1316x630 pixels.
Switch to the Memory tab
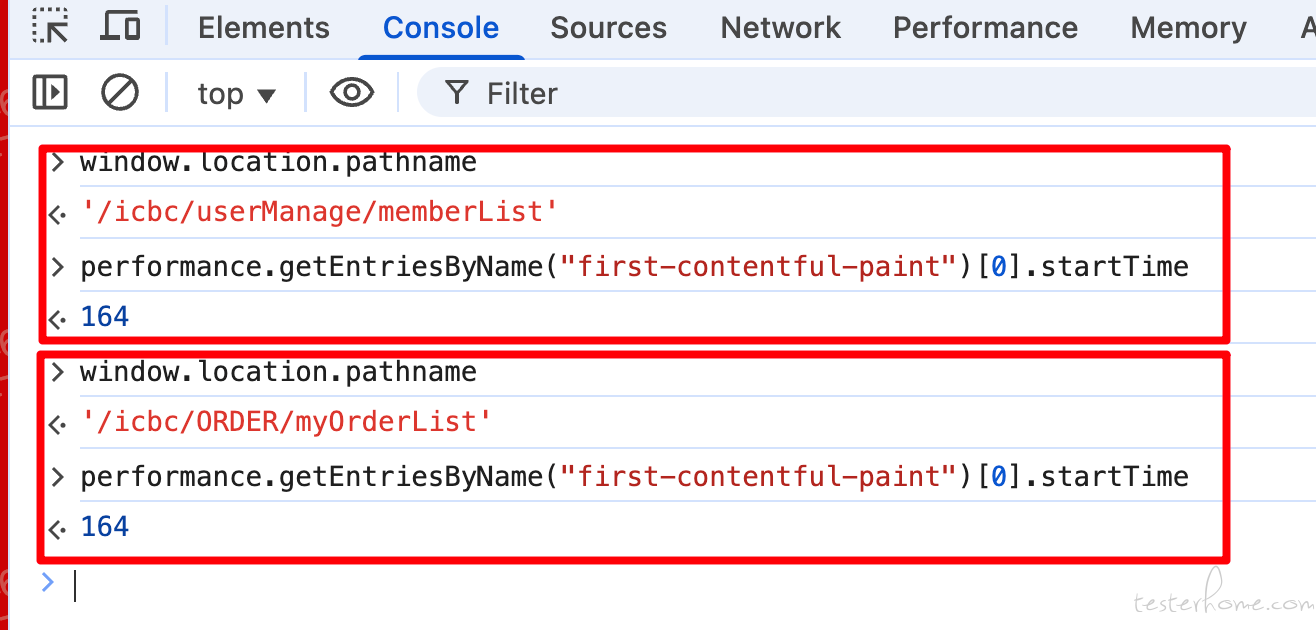[x=1188, y=28]
